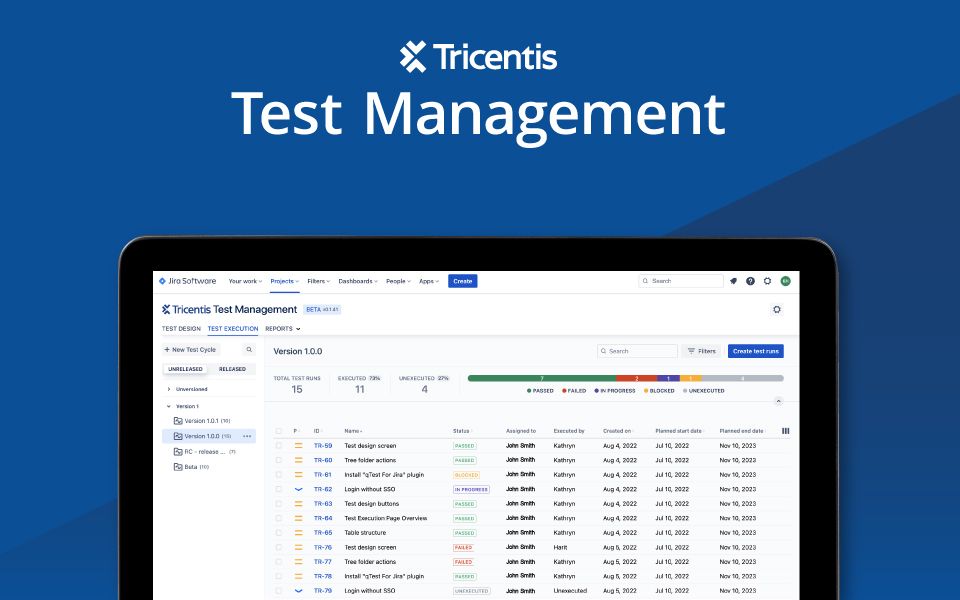The height and width of the screenshot is (600, 960).
Task: Open more options for Version 1.0.0 cycle
Action: tap(247, 436)
